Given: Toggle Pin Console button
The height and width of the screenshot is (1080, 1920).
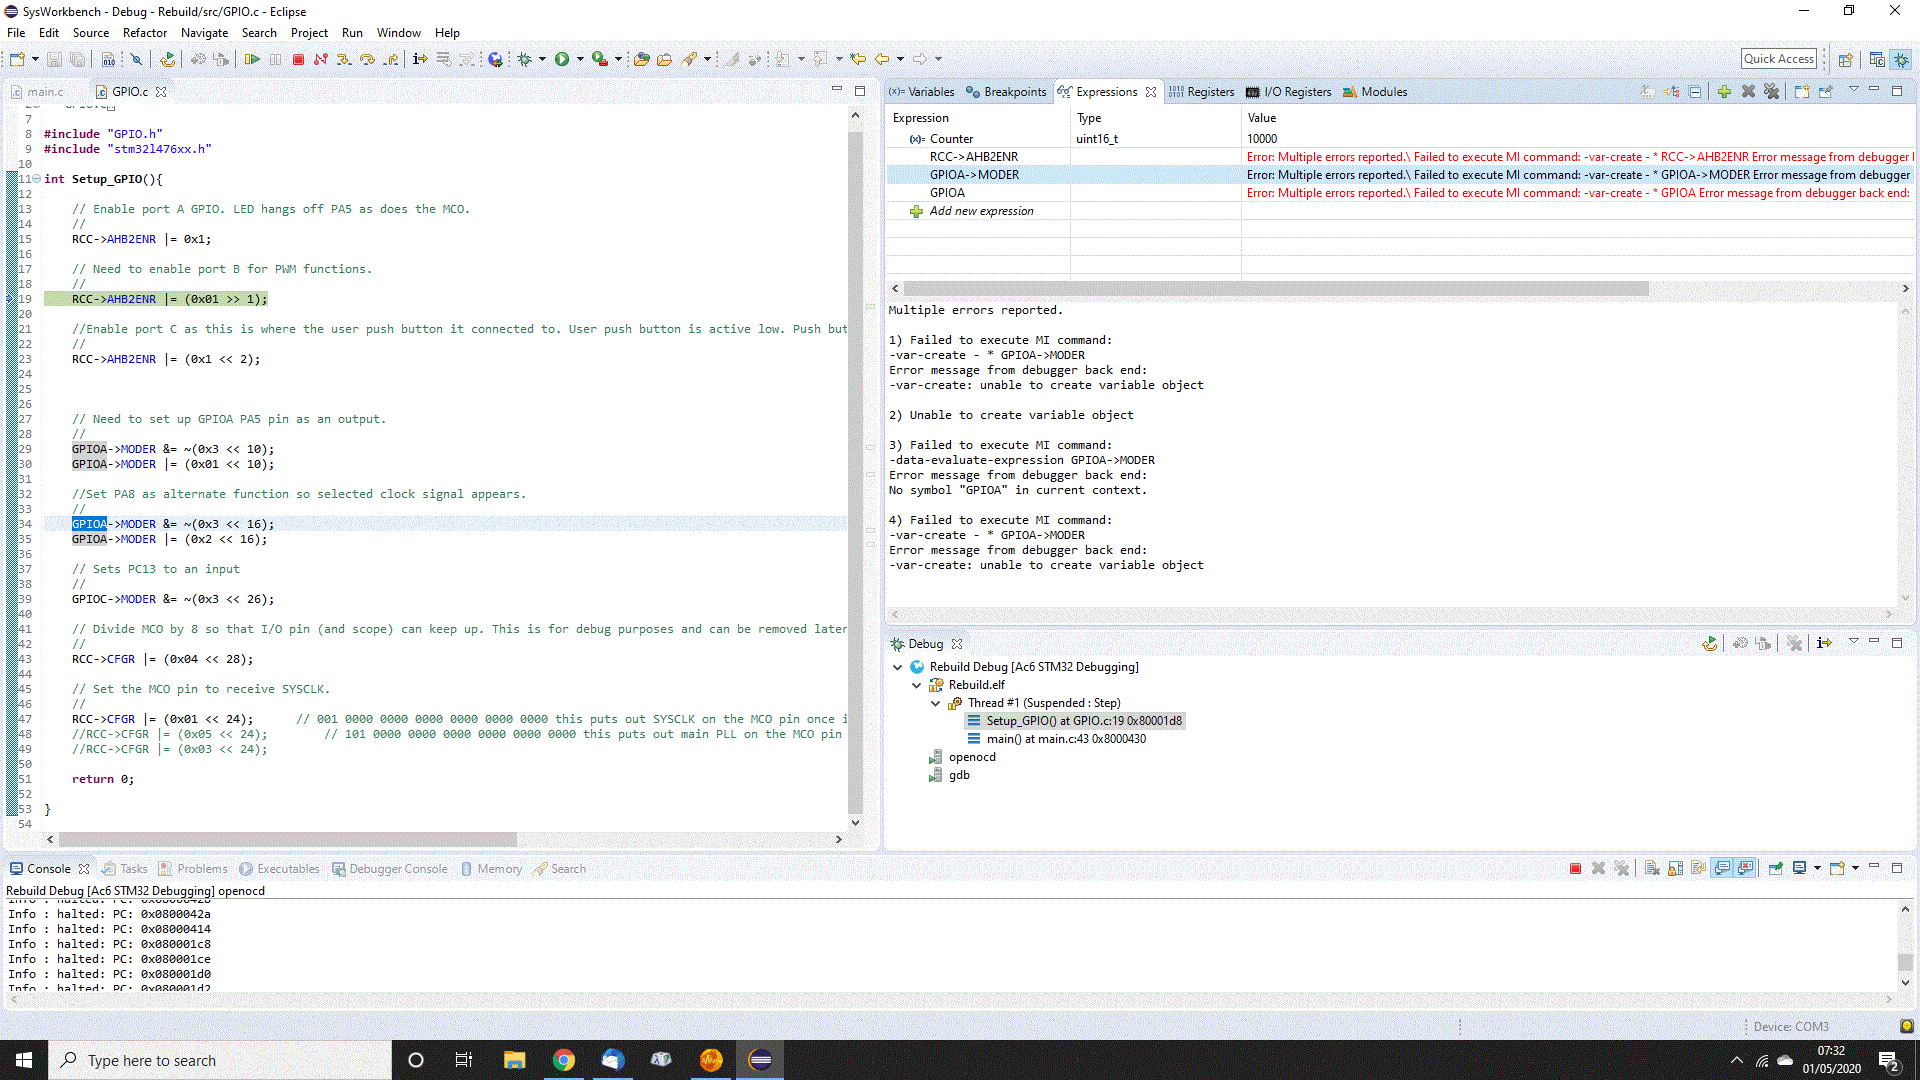Looking at the screenshot, I should [x=1776, y=868].
